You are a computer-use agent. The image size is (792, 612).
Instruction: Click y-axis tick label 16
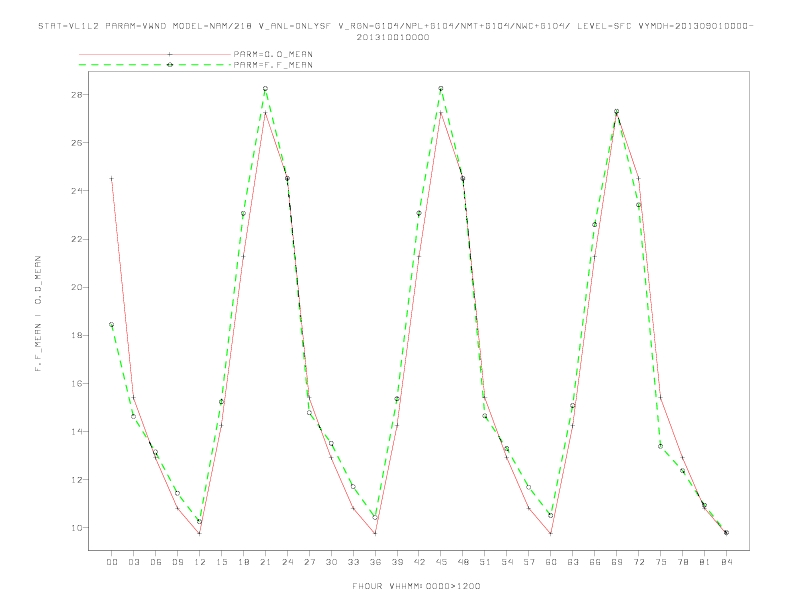coord(77,383)
